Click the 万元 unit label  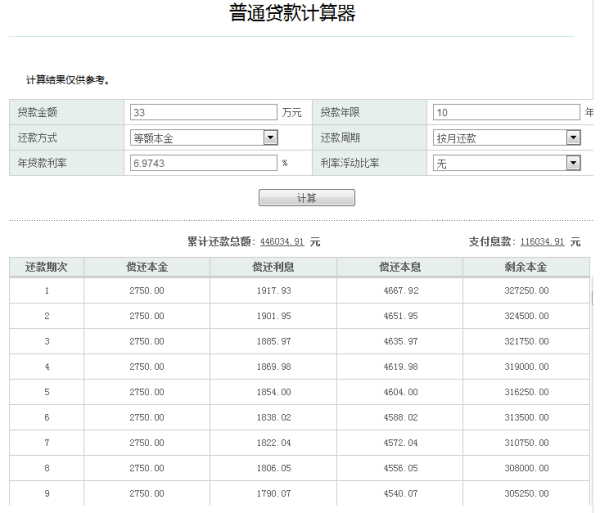(292, 112)
